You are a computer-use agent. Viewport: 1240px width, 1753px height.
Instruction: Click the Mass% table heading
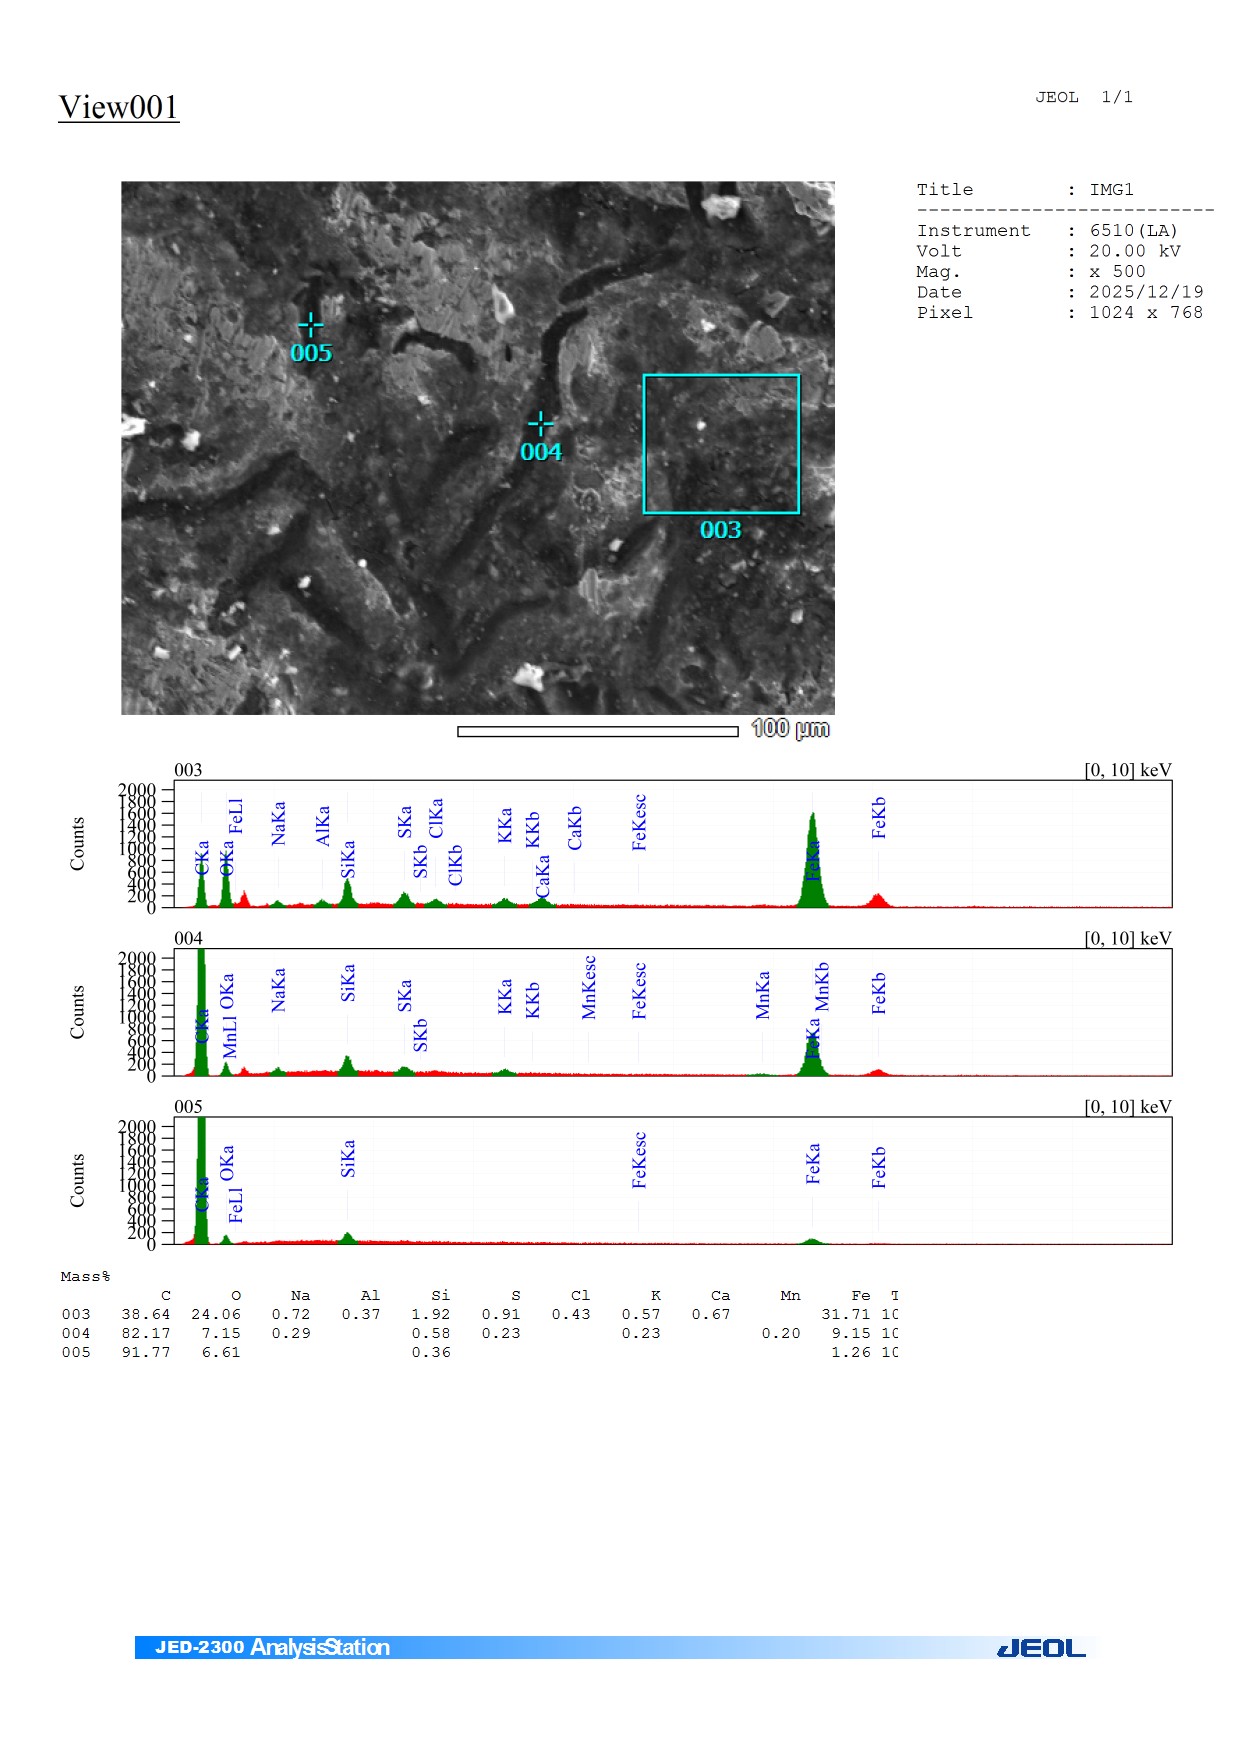tap(85, 1277)
